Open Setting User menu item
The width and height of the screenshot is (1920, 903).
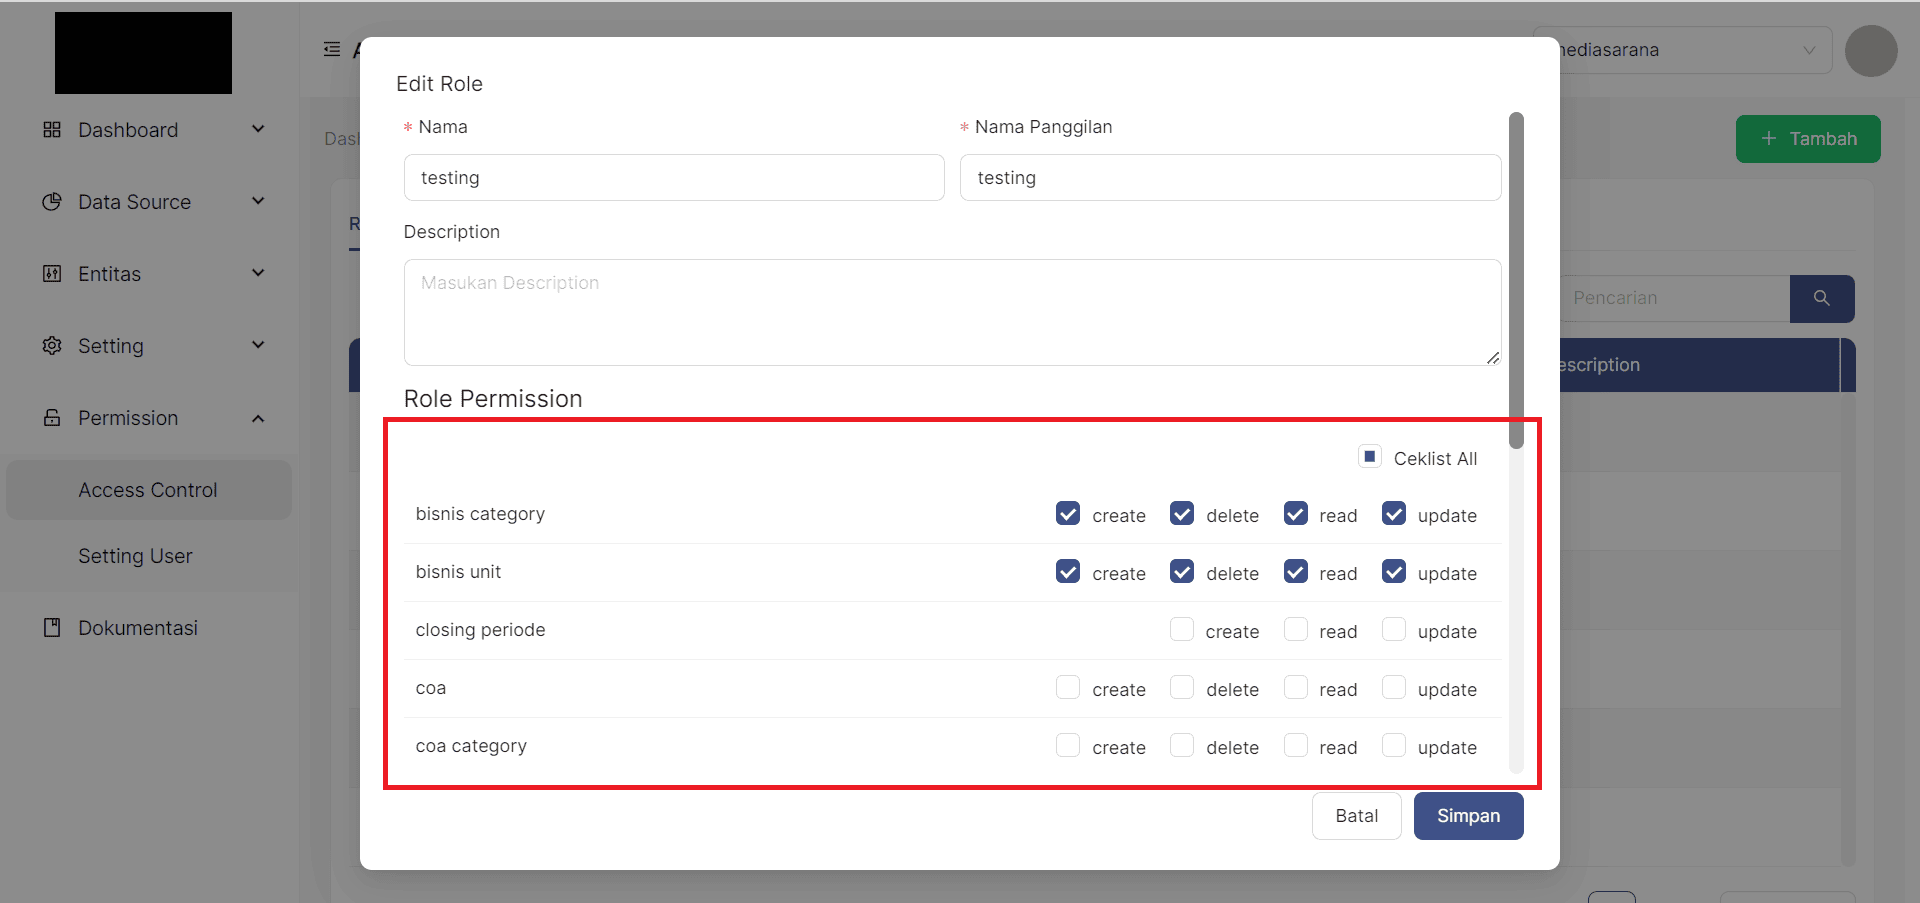click(x=136, y=556)
